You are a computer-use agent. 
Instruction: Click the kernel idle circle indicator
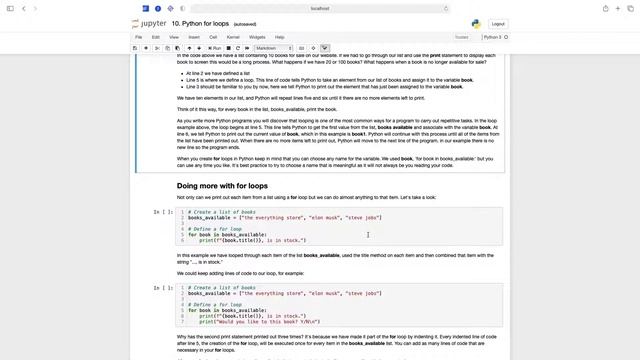point(506,37)
